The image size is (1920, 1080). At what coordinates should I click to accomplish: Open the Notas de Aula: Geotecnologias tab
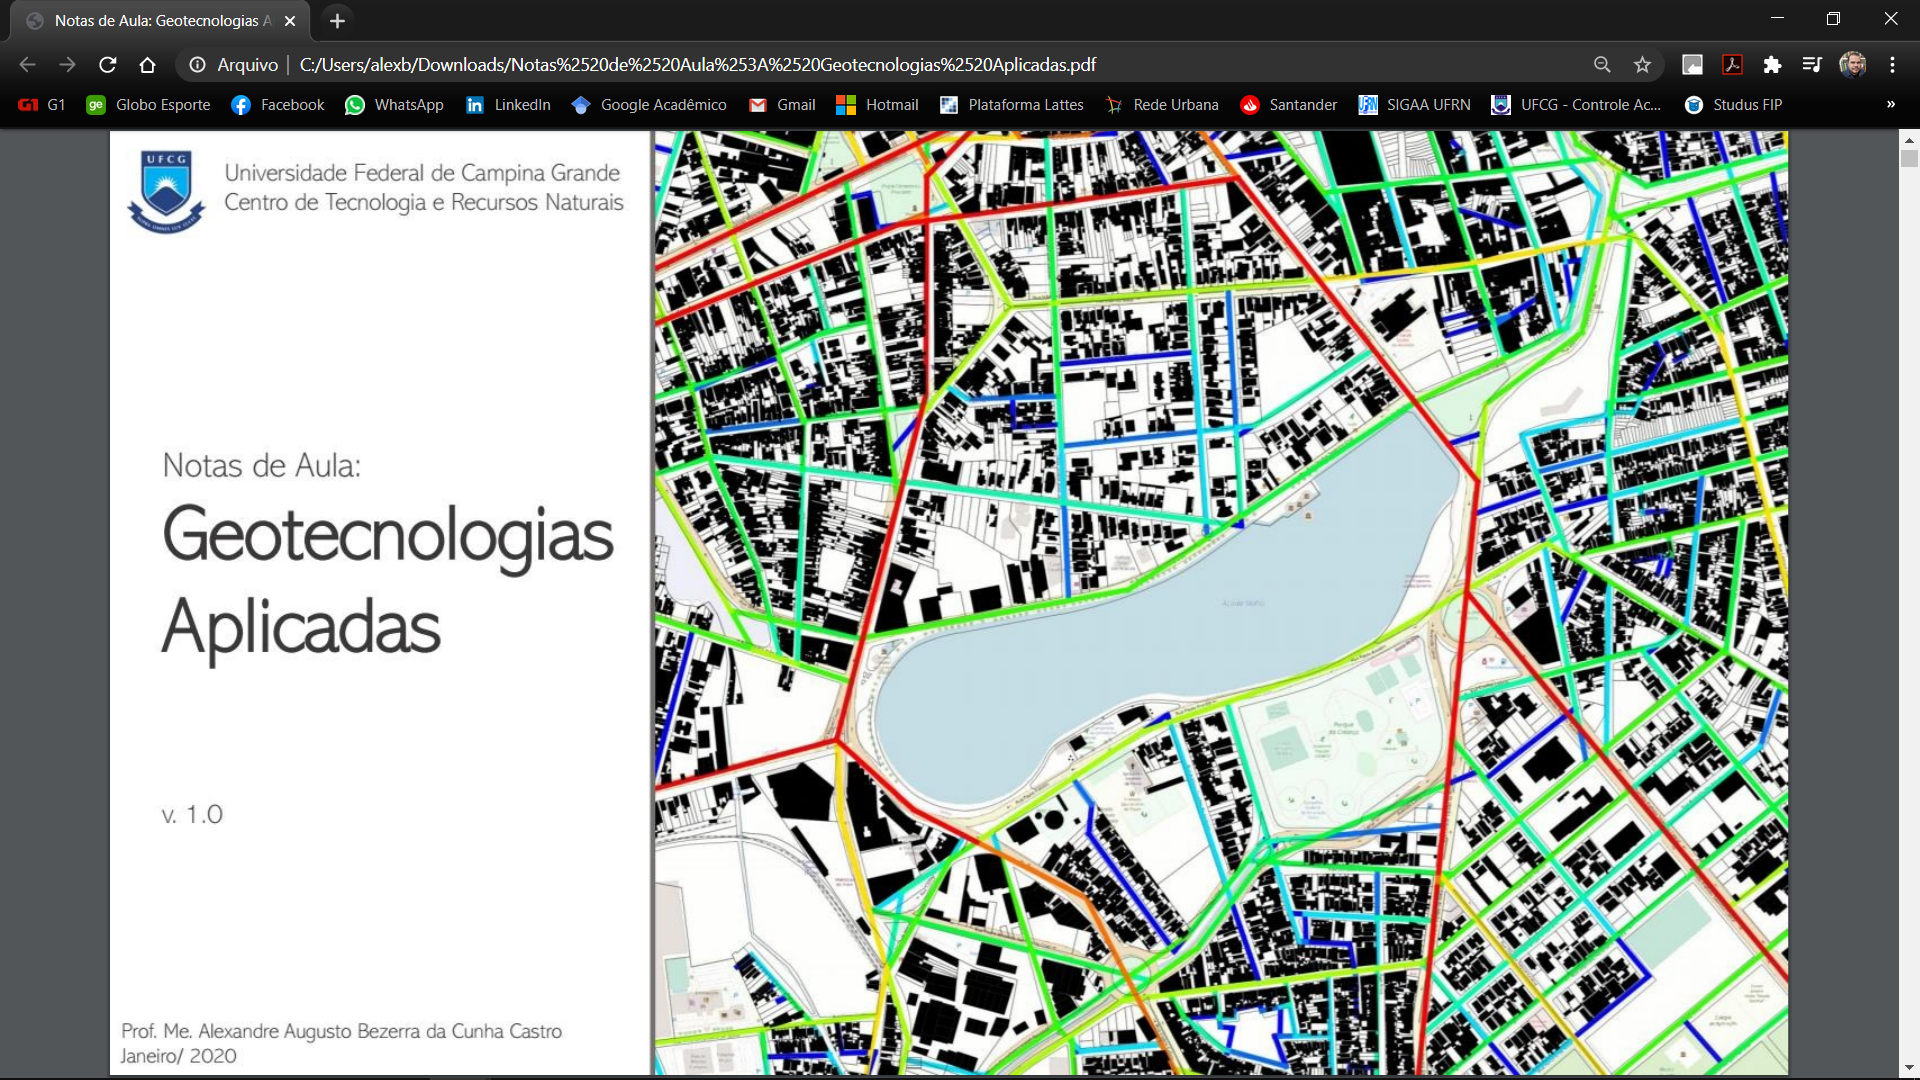click(160, 20)
